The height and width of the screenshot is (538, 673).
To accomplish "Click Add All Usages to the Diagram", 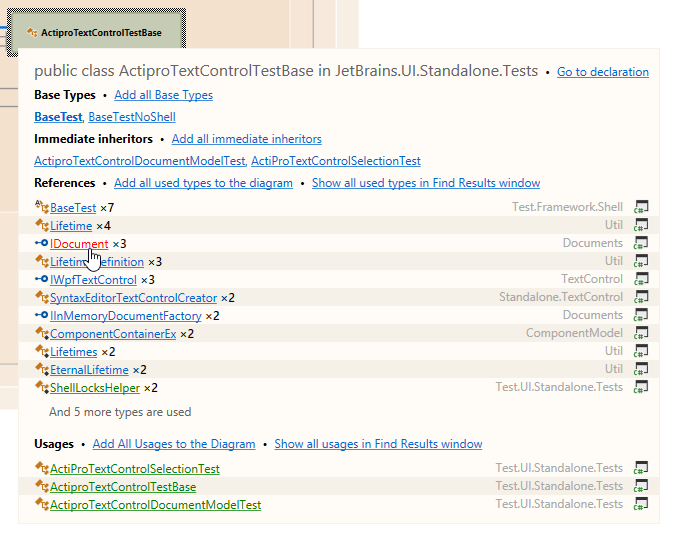I will (173, 443).
